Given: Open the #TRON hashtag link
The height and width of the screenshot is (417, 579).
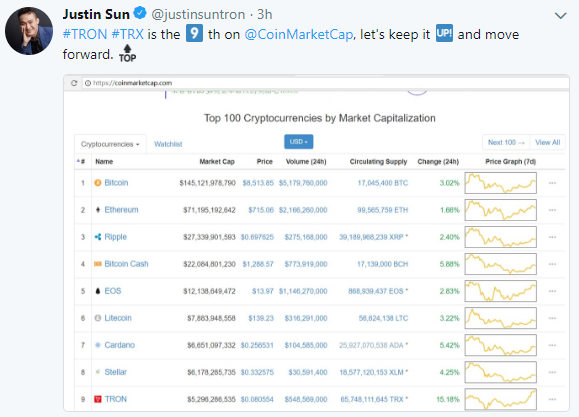Looking at the screenshot, I should [x=85, y=34].
